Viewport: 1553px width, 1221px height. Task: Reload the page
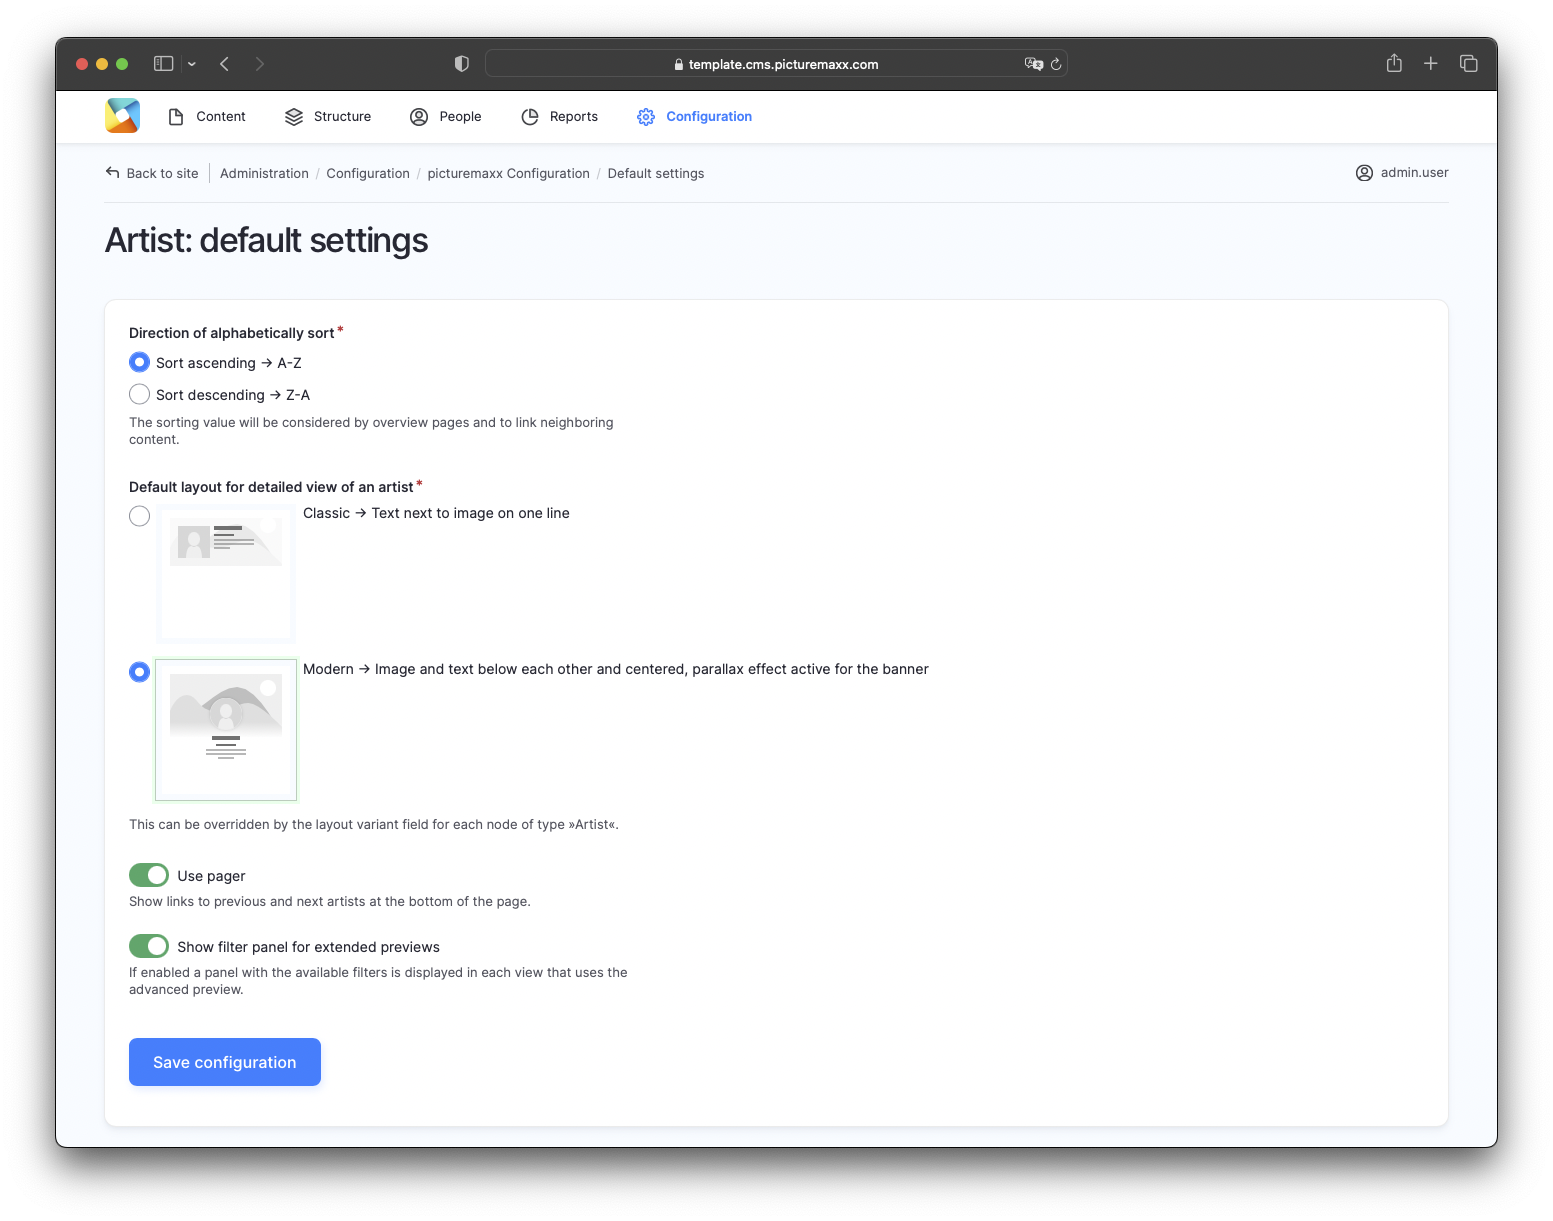[x=1056, y=64]
